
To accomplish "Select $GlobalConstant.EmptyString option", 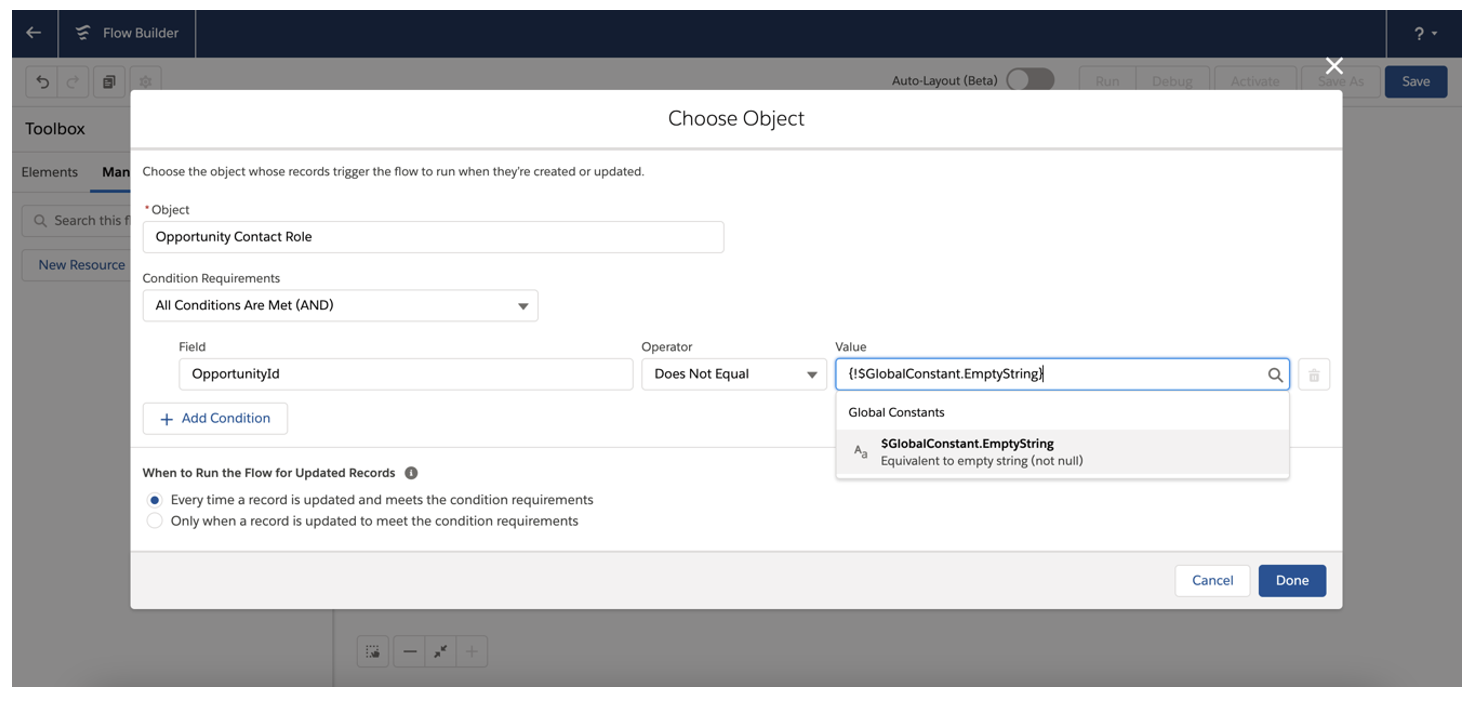I will coord(1062,452).
